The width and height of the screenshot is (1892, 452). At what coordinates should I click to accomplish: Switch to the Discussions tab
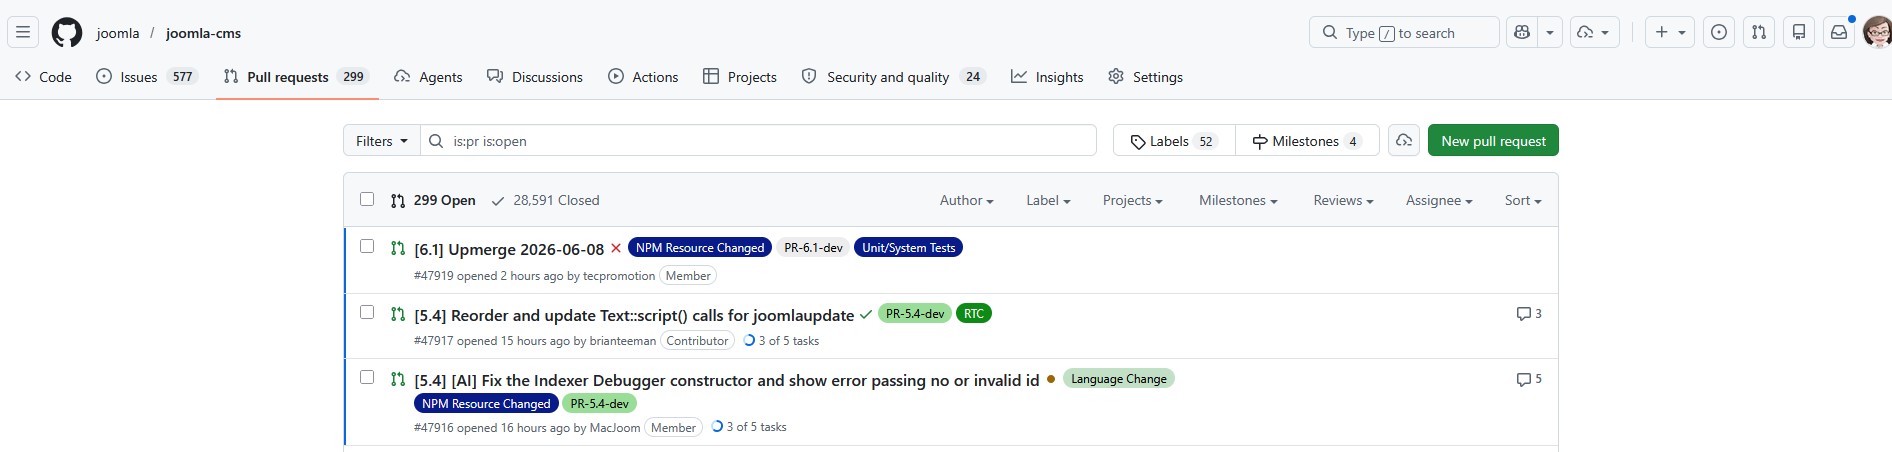click(535, 76)
